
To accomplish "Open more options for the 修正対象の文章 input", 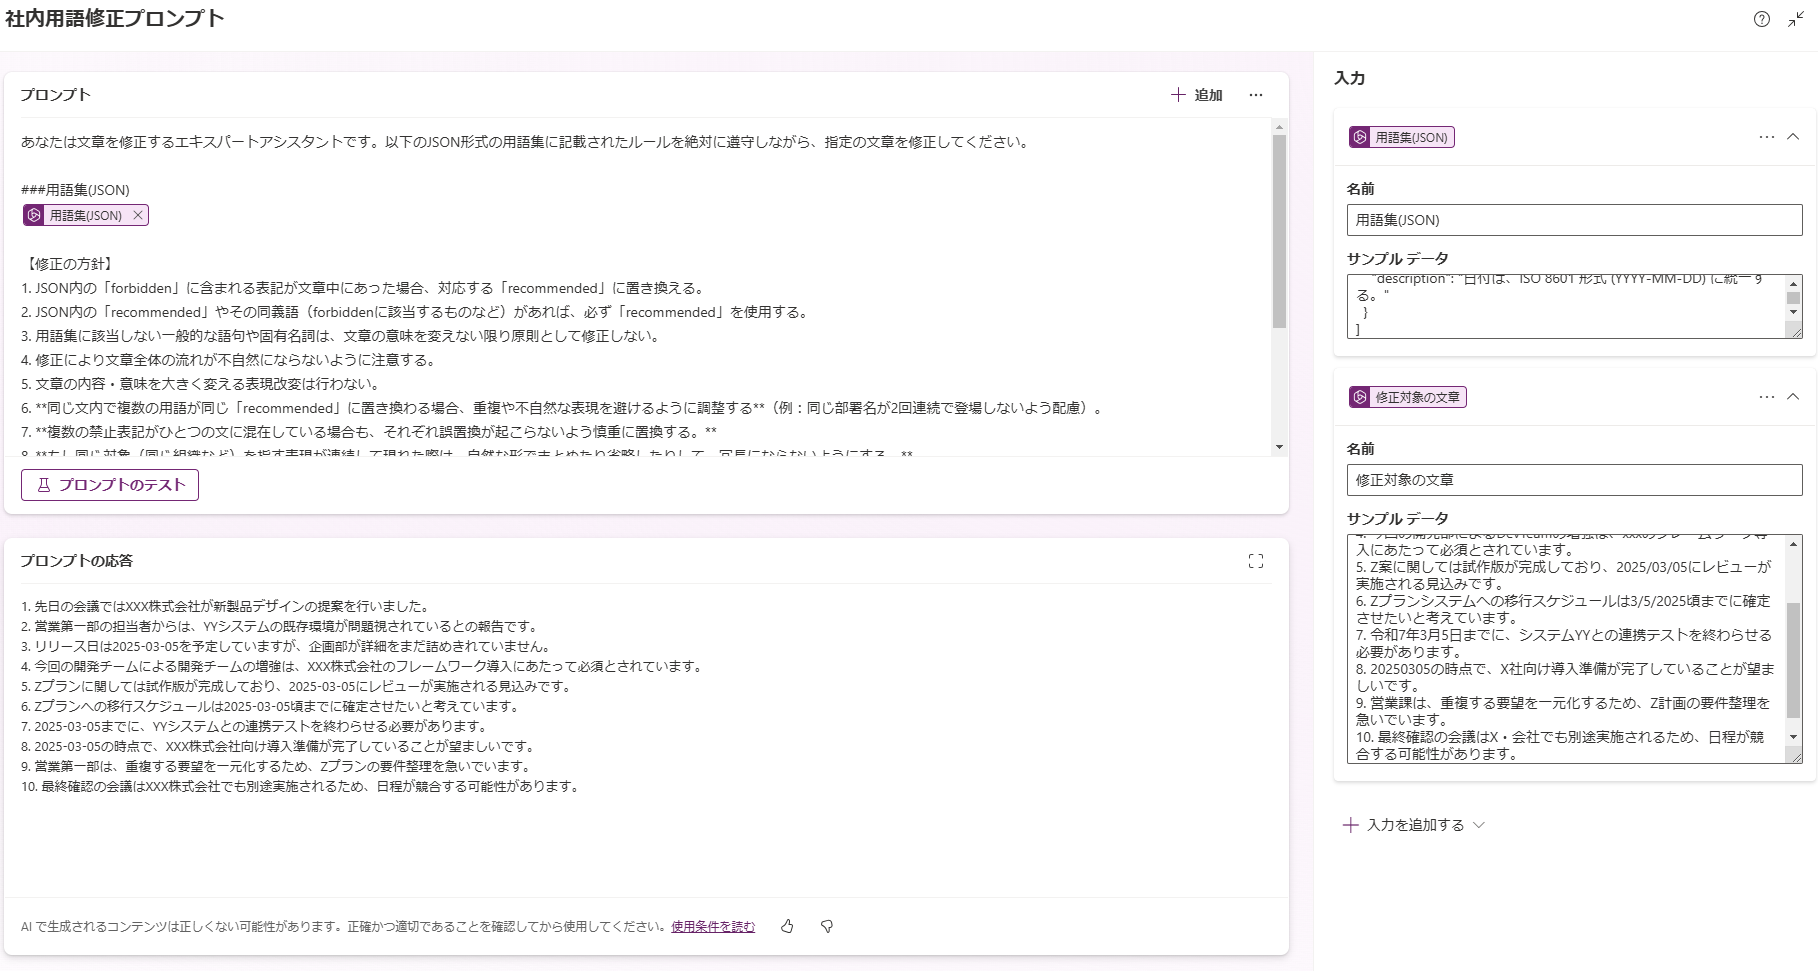I will point(1767,397).
